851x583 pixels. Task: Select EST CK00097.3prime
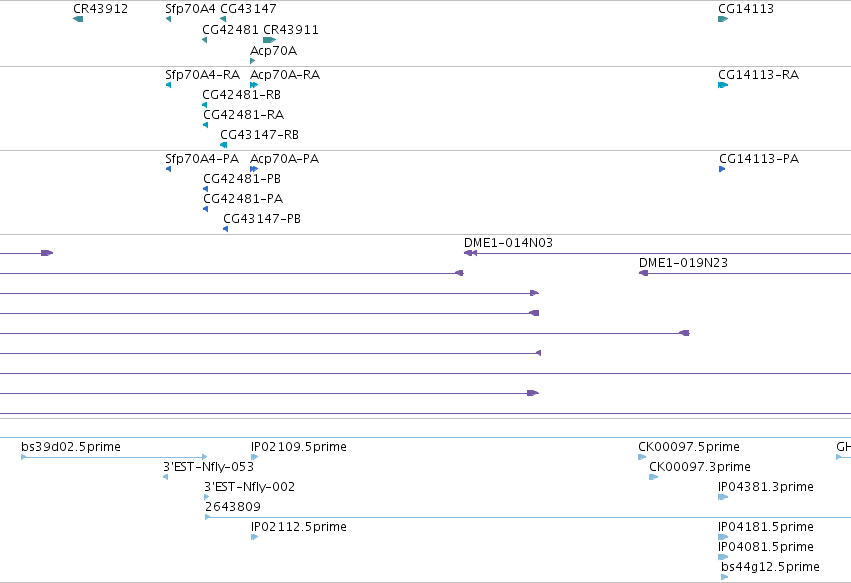[x=700, y=467]
